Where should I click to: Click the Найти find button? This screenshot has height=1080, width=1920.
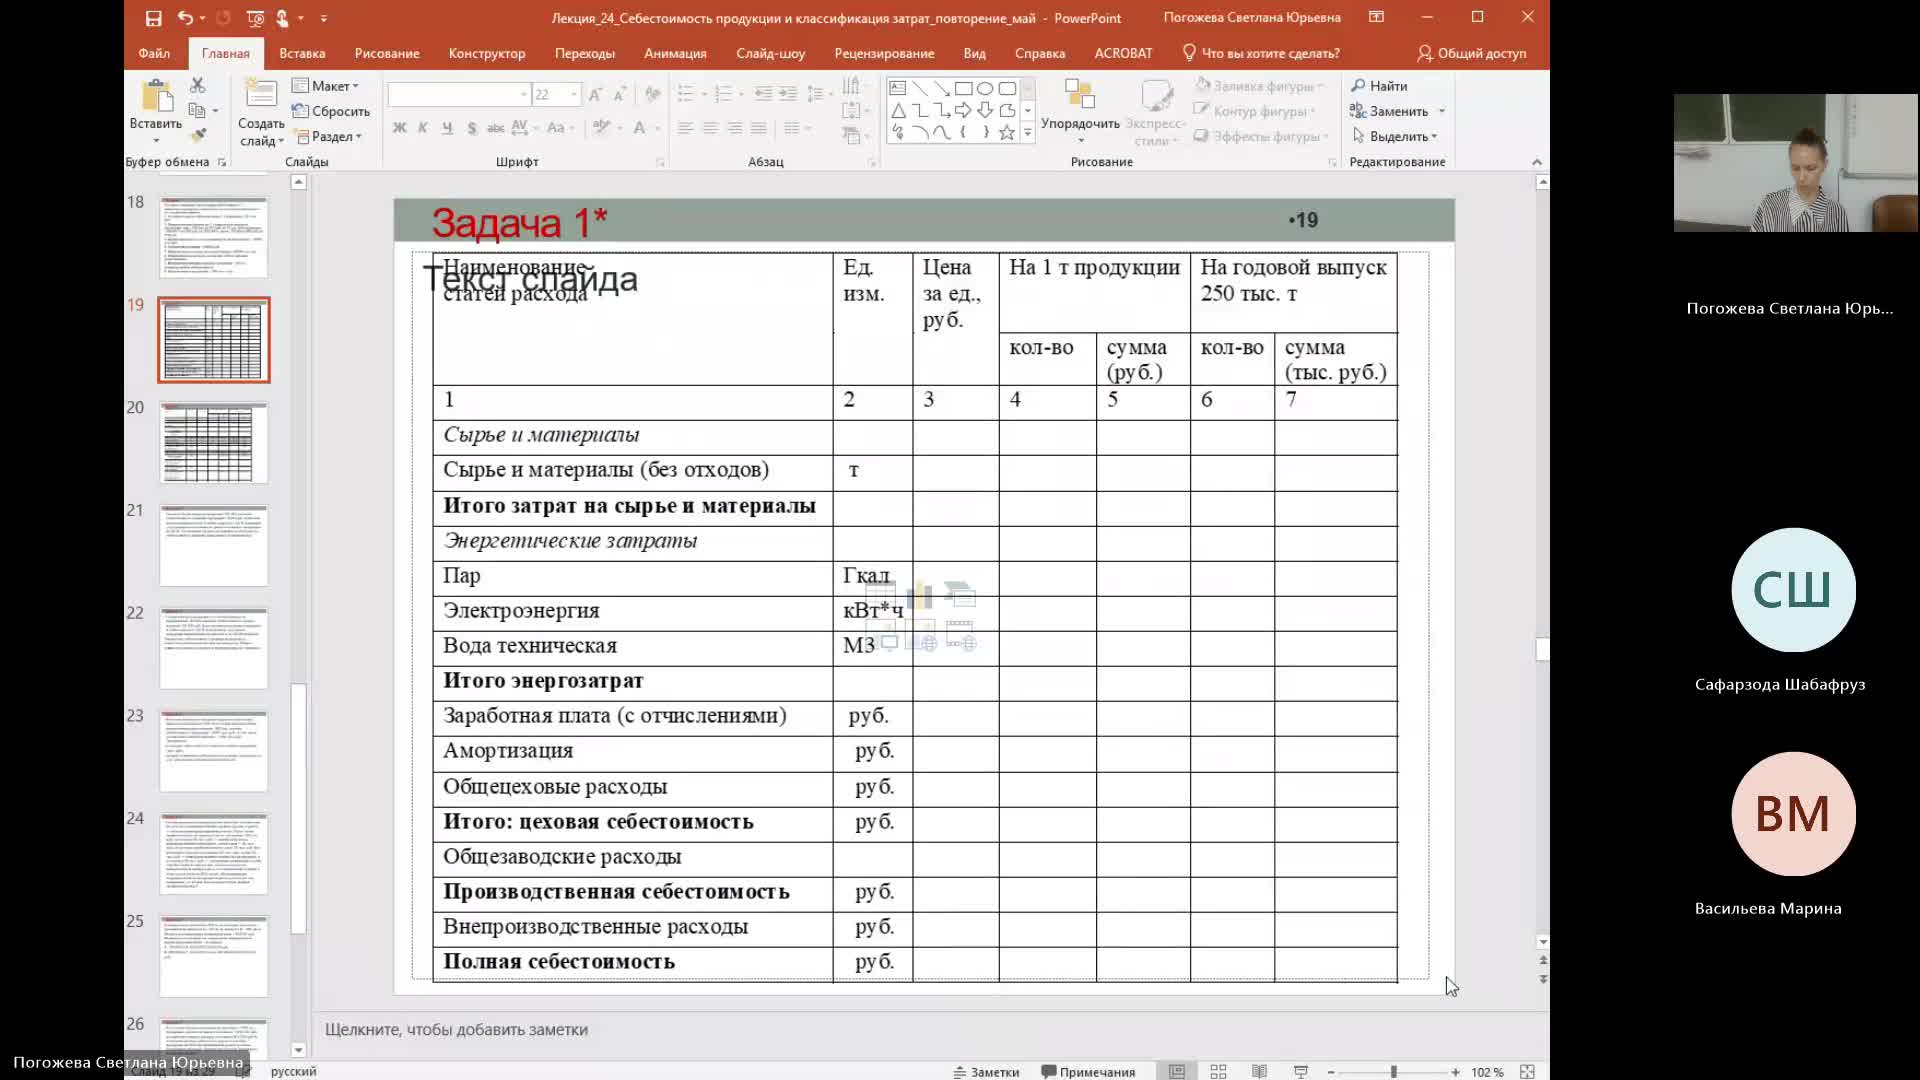click(x=1379, y=86)
